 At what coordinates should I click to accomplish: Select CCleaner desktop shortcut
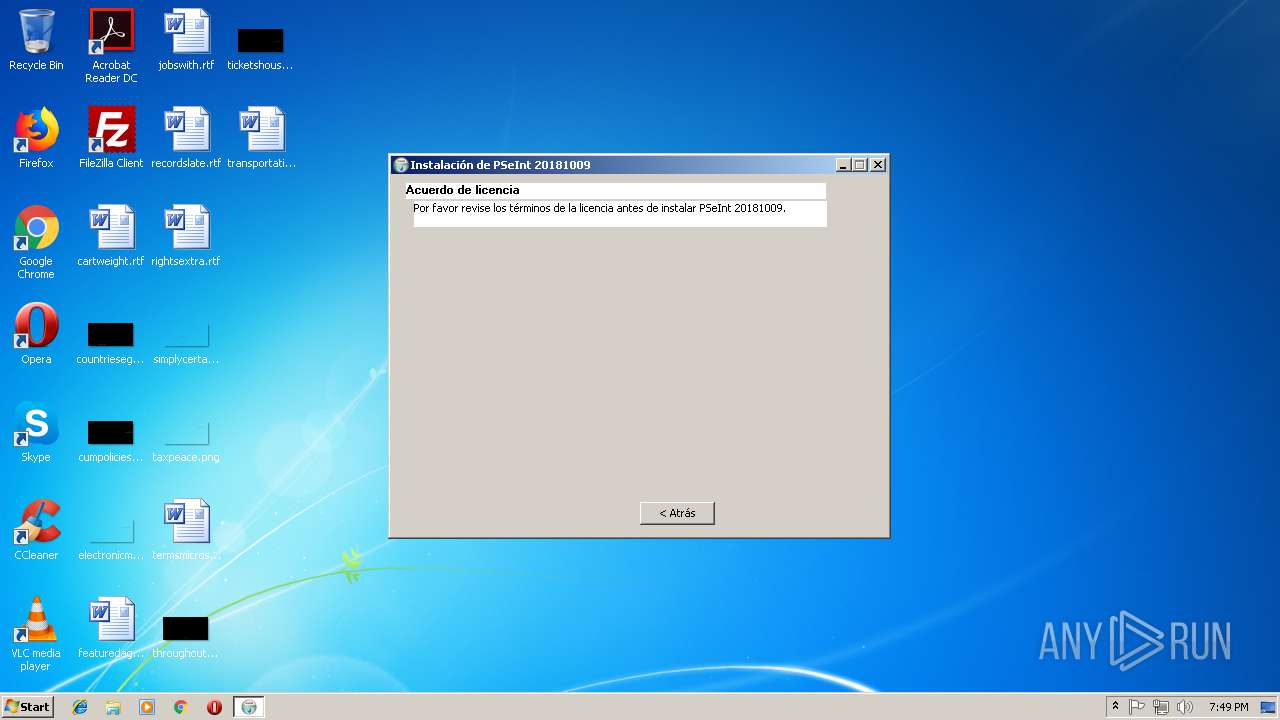[x=36, y=531]
